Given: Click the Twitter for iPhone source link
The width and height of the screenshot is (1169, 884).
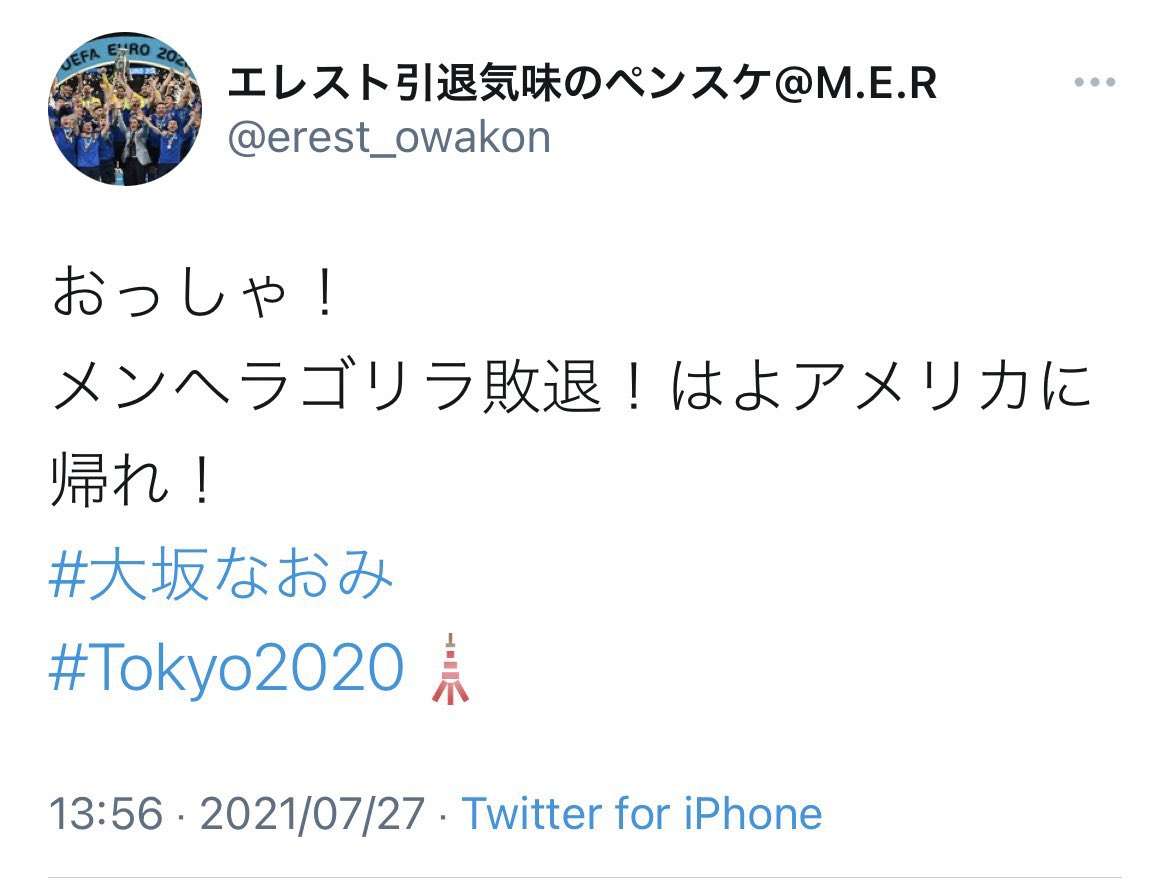Looking at the screenshot, I should pos(642,813).
